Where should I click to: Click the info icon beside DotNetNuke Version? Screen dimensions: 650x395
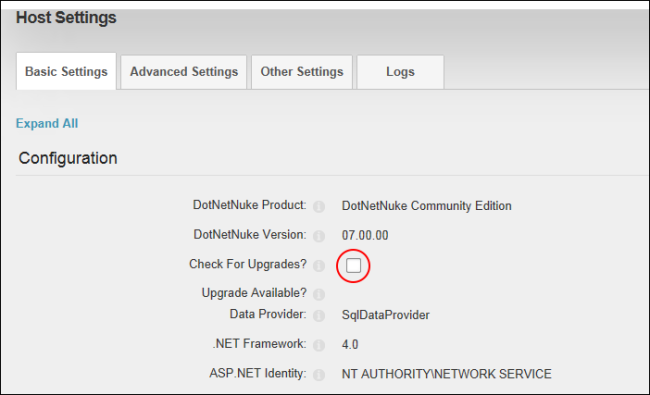319,236
